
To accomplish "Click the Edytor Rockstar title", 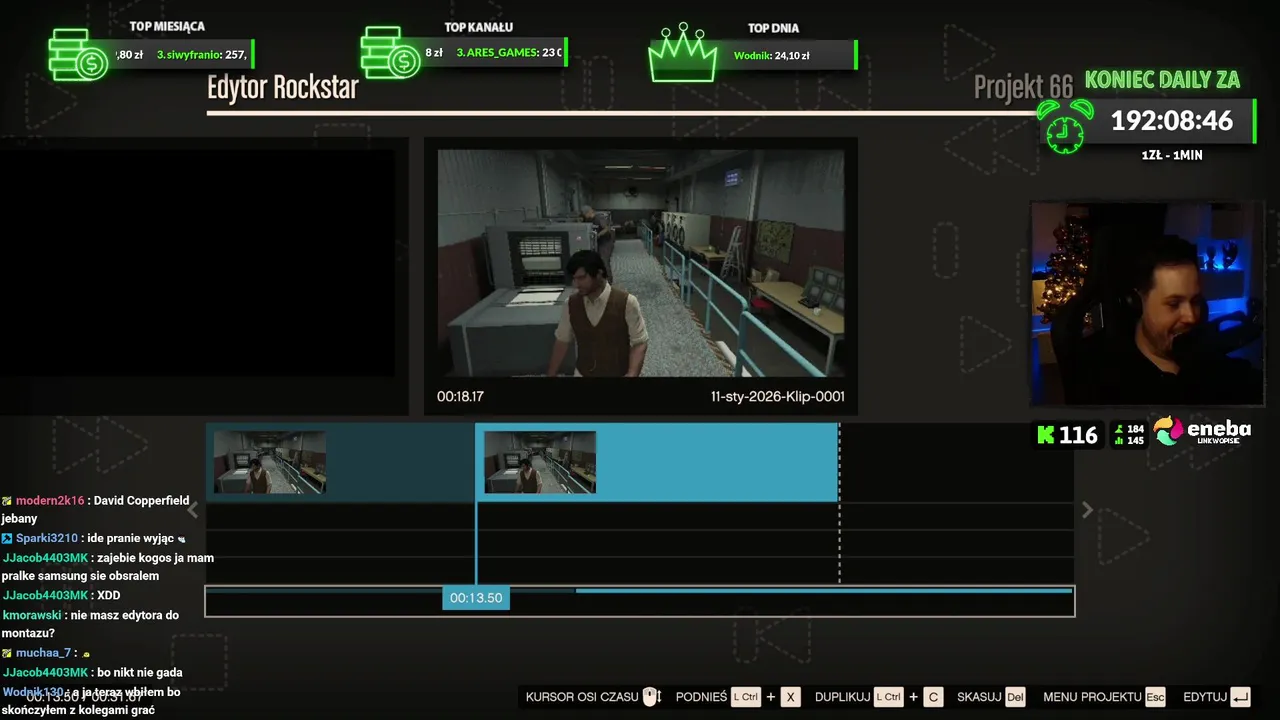I will 283,88.
